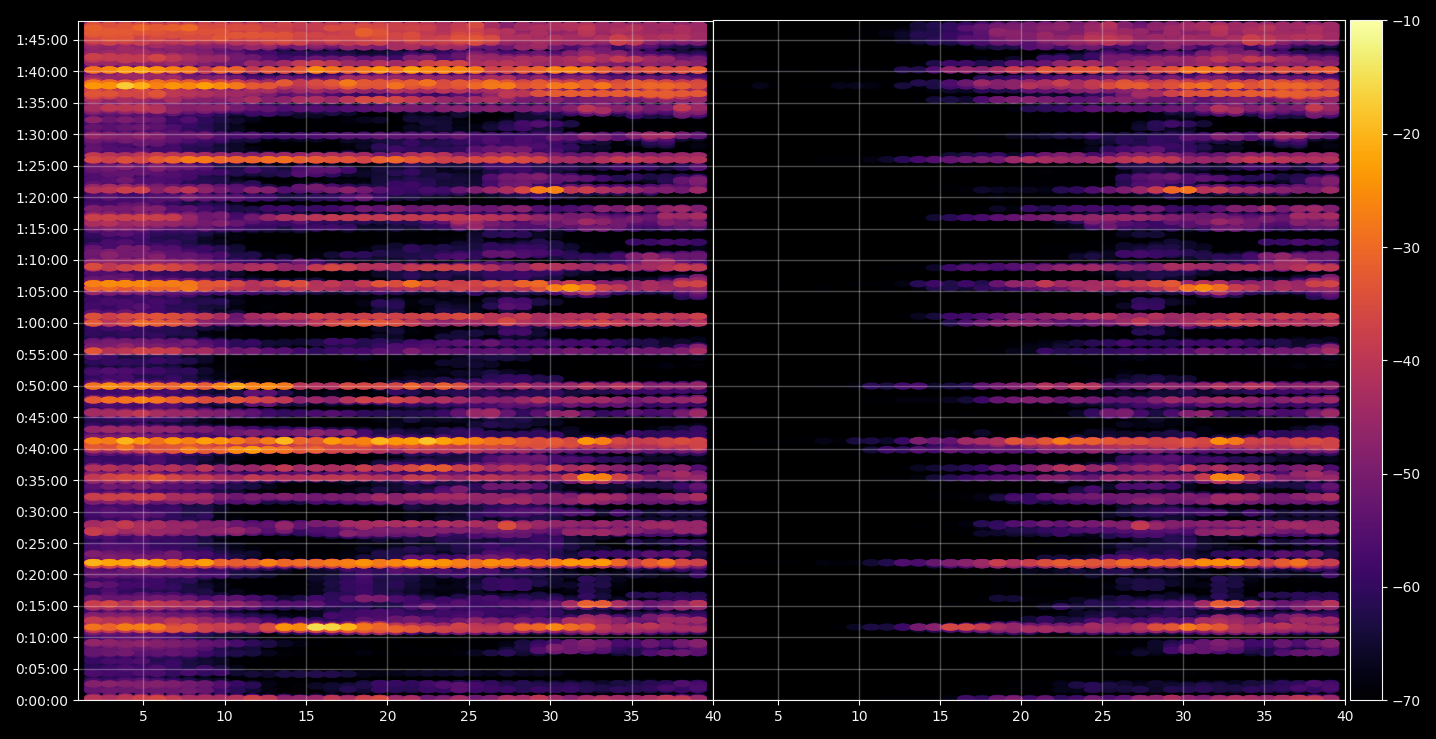Click x-axis label 5 under the right heatmap
The width and height of the screenshot is (1436, 739).
[x=778, y=716]
